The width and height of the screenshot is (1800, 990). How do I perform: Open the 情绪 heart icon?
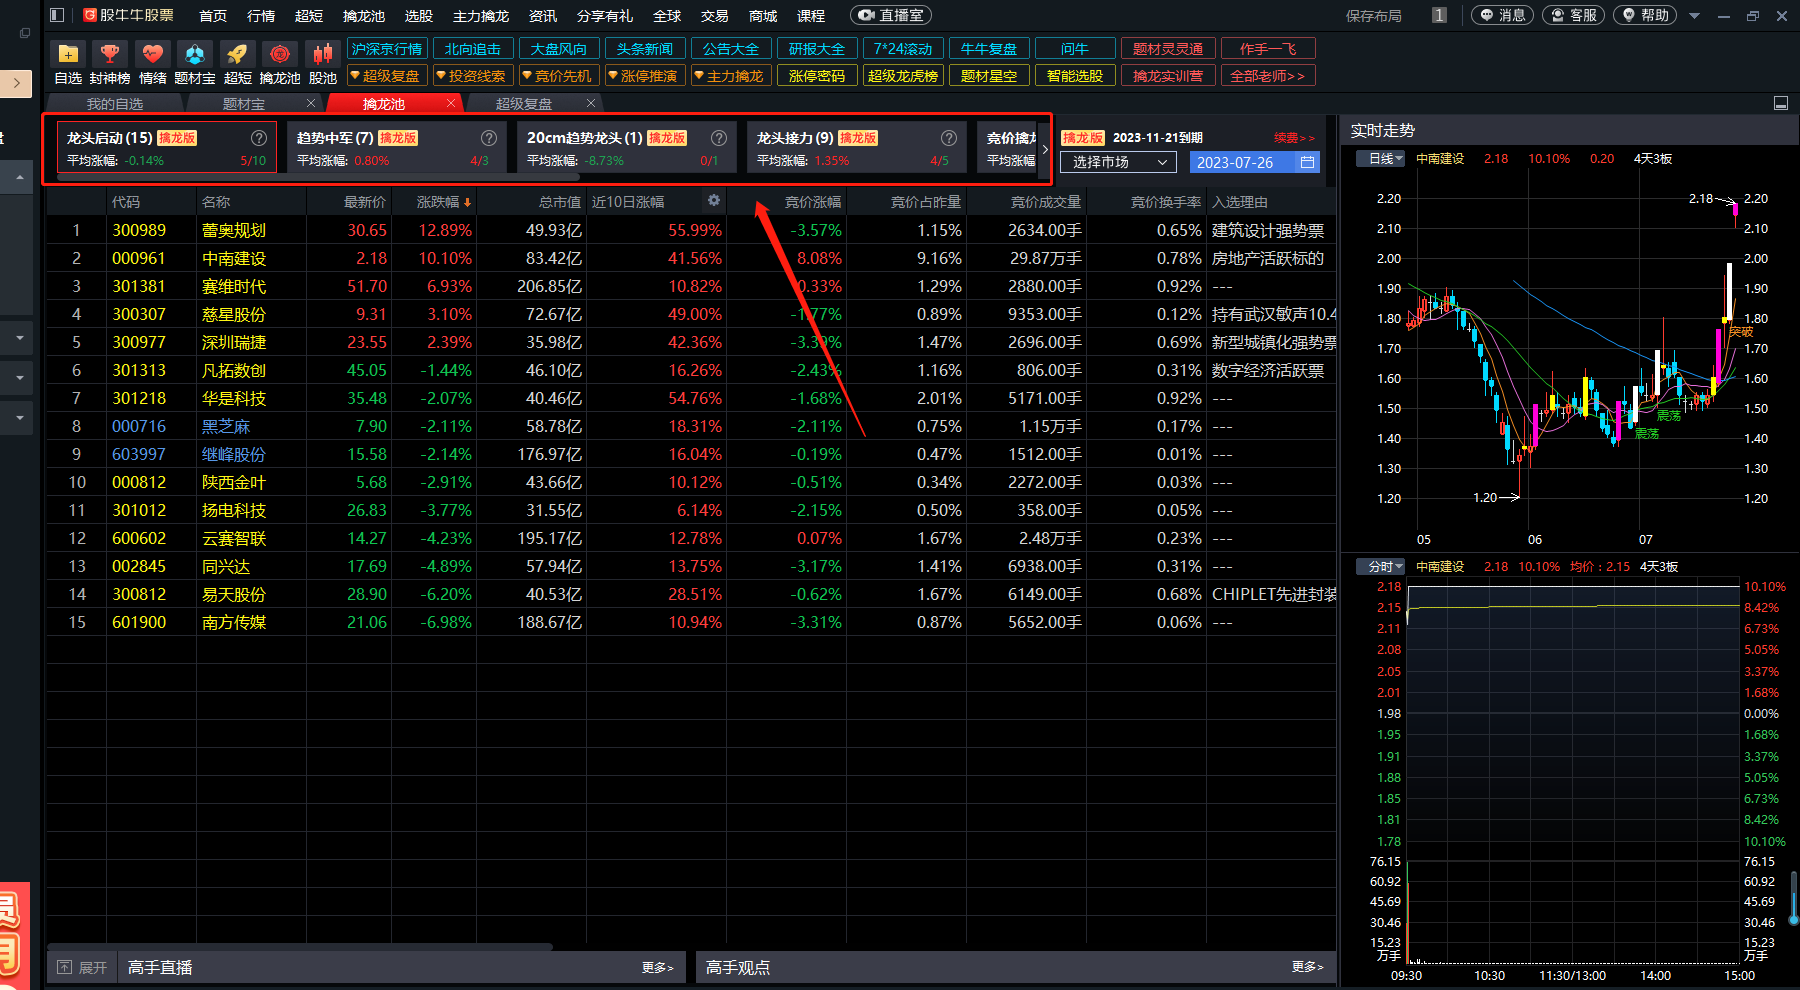pyautogui.click(x=152, y=54)
